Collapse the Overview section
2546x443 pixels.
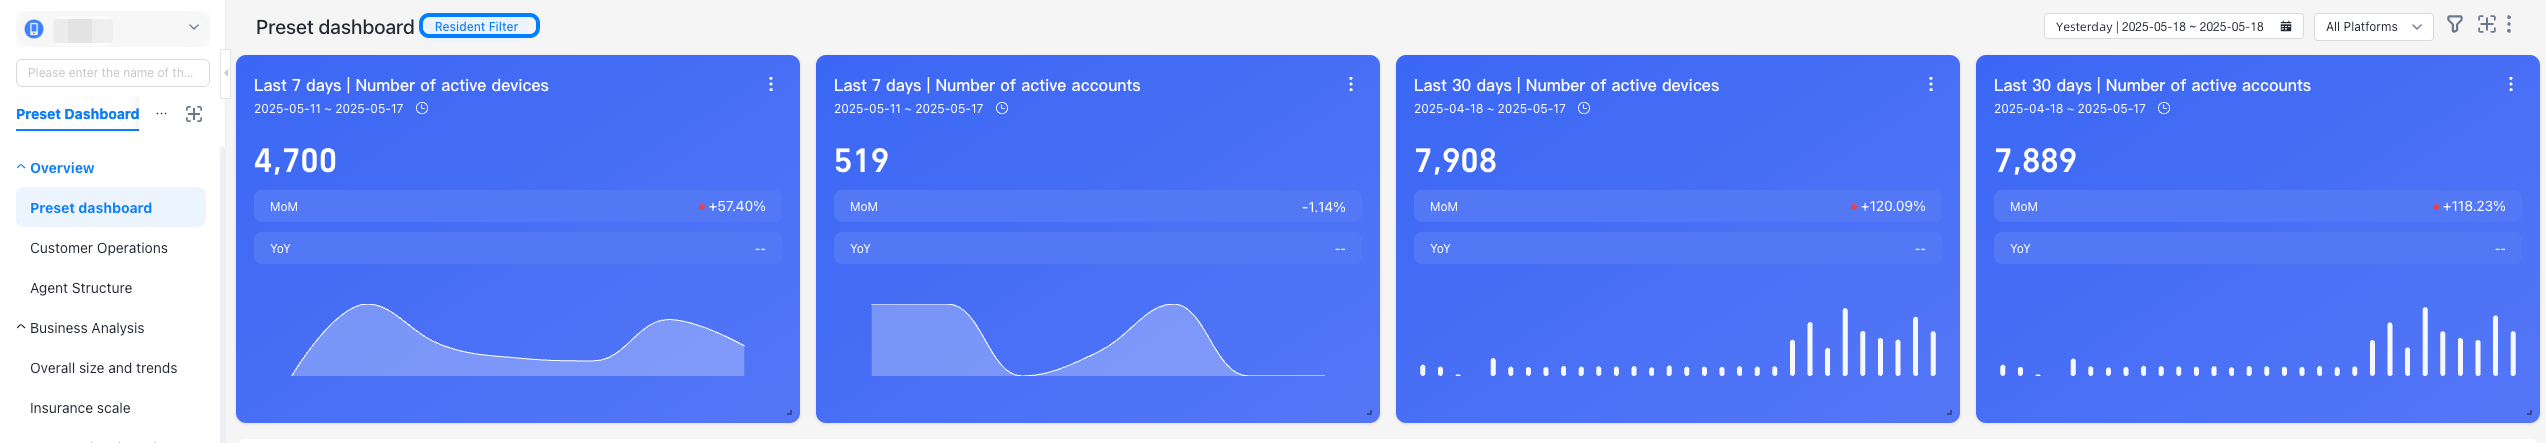21,167
